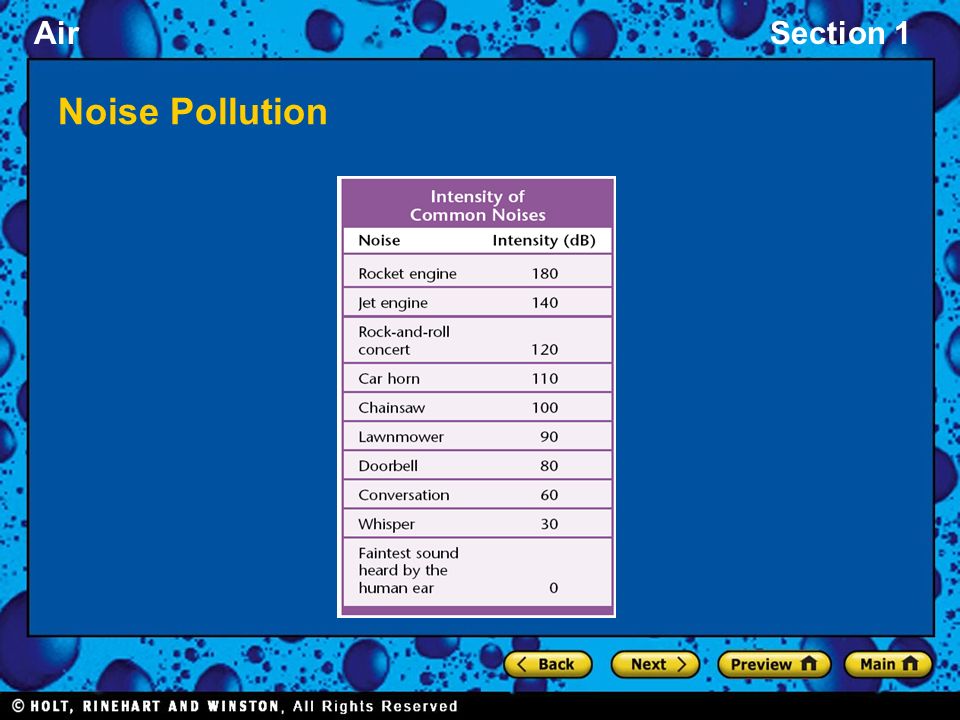Screen dimensions: 960x720
Task: Click the Noise Pollution slide title
Action: [x=193, y=111]
